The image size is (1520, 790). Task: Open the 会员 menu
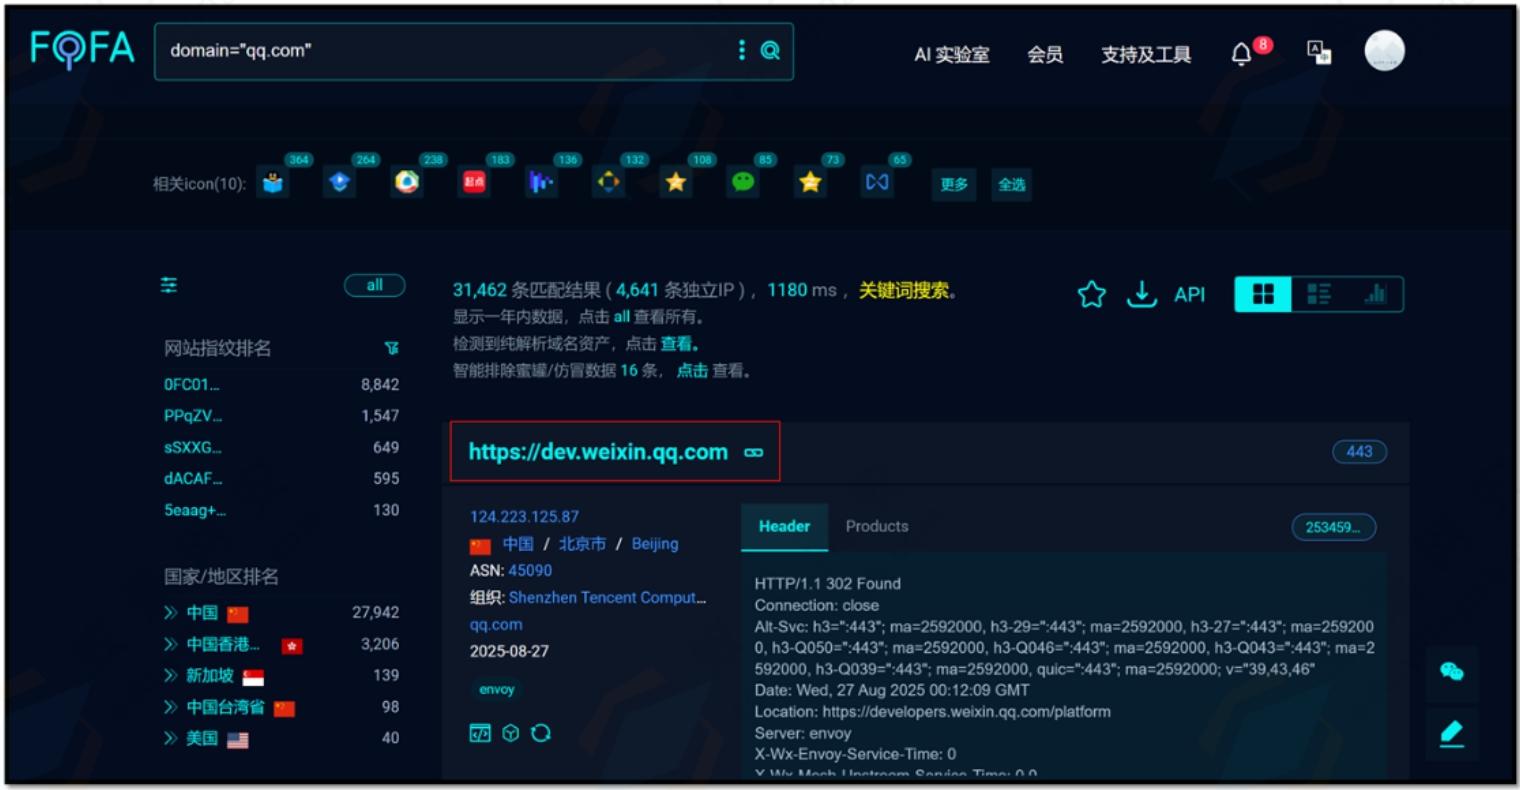pyautogui.click(x=1045, y=55)
